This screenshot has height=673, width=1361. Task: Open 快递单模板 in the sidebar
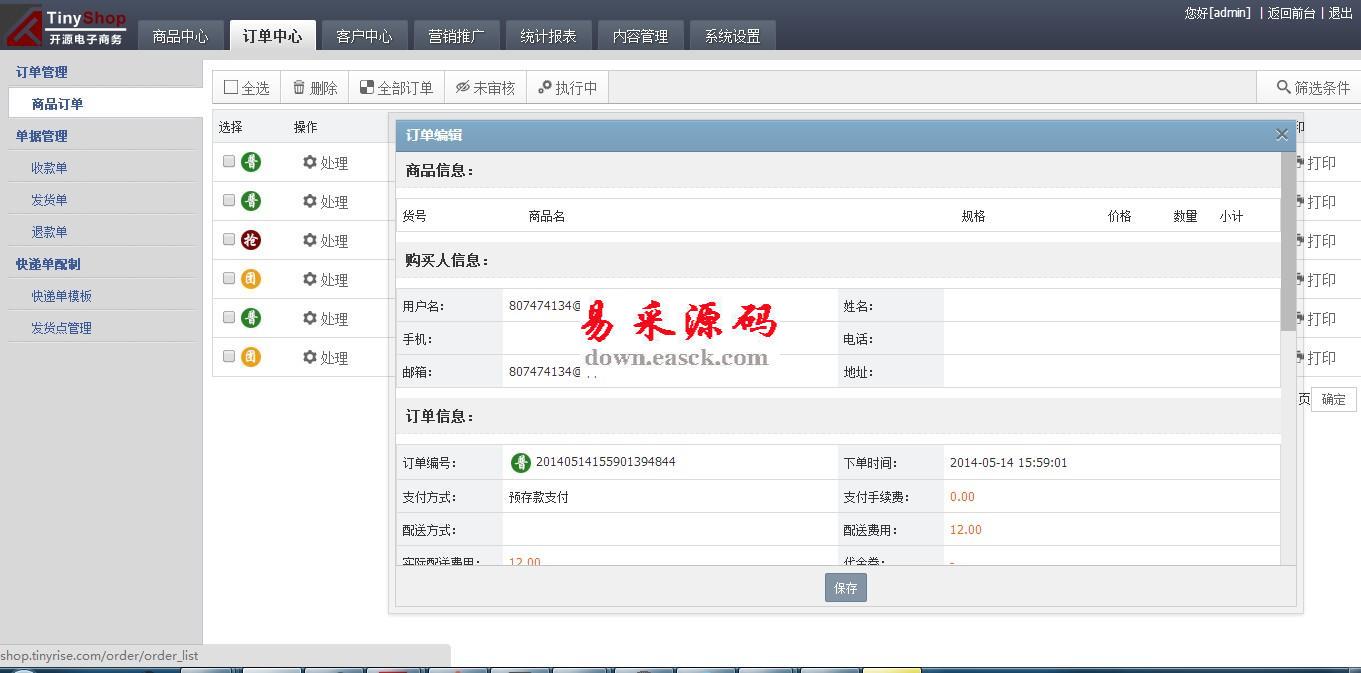click(x=61, y=296)
